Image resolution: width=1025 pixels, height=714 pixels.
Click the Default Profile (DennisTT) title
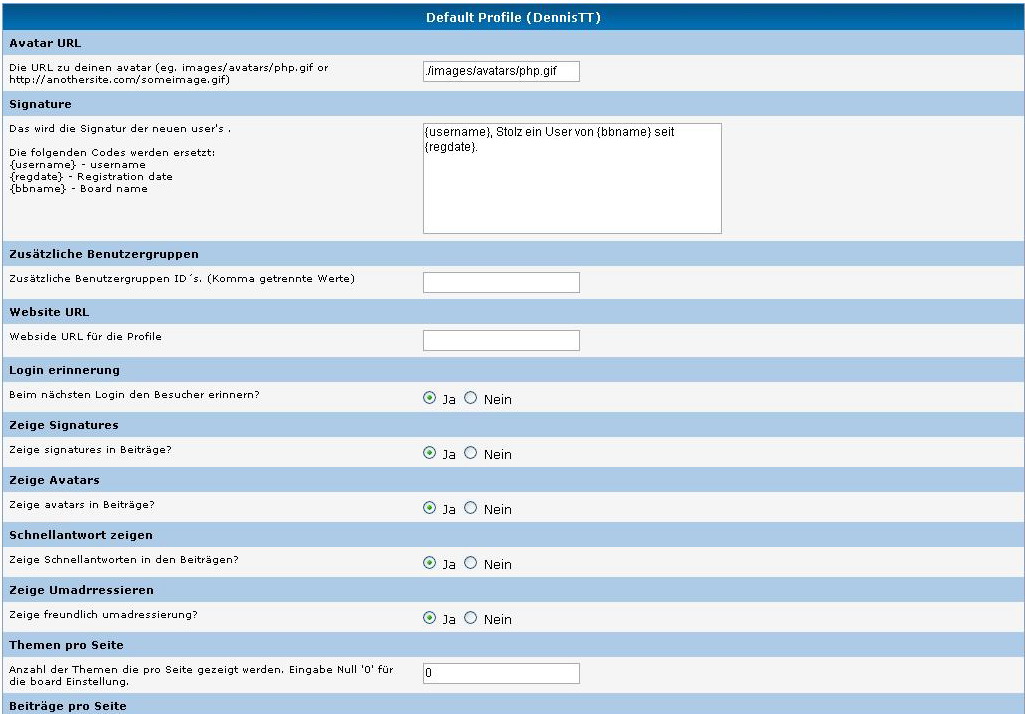[513, 18]
